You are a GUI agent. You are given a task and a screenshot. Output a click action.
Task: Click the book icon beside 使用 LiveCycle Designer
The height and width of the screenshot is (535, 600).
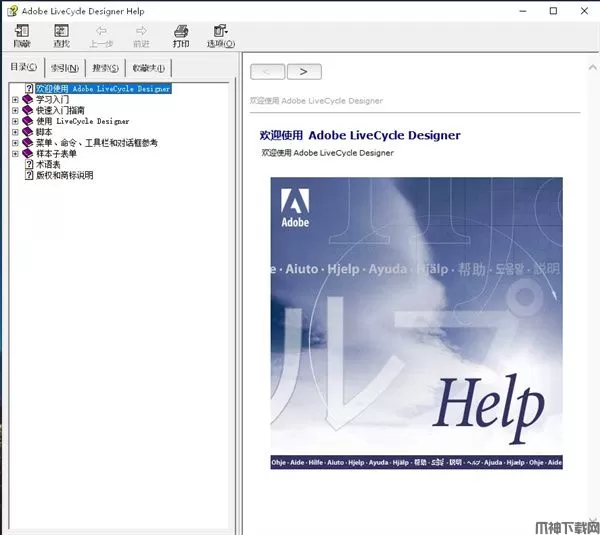28,121
